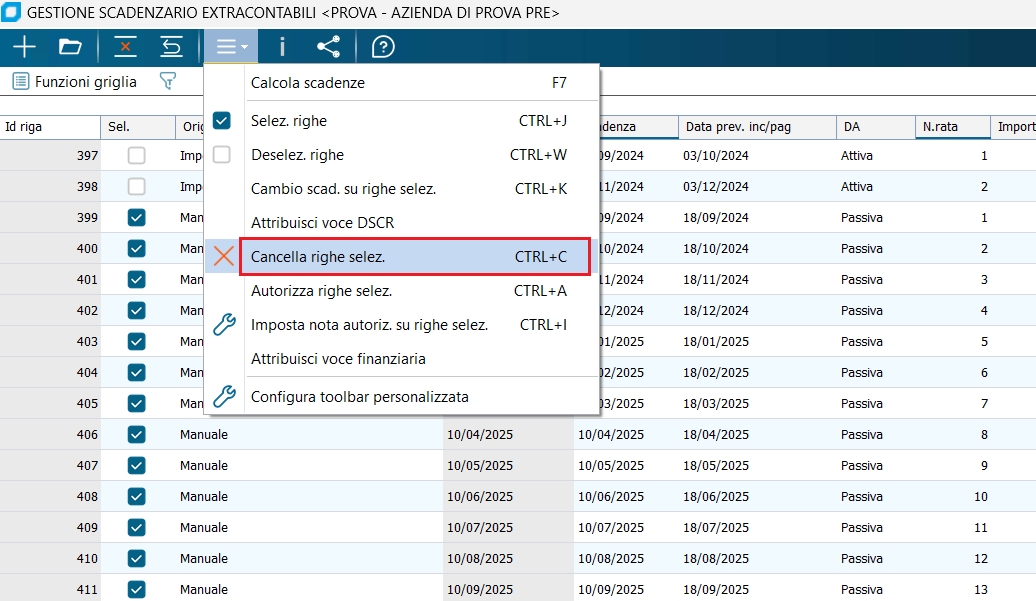
Task: Toggle checkbox for row 397
Action: pyautogui.click(x=137, y=156)
